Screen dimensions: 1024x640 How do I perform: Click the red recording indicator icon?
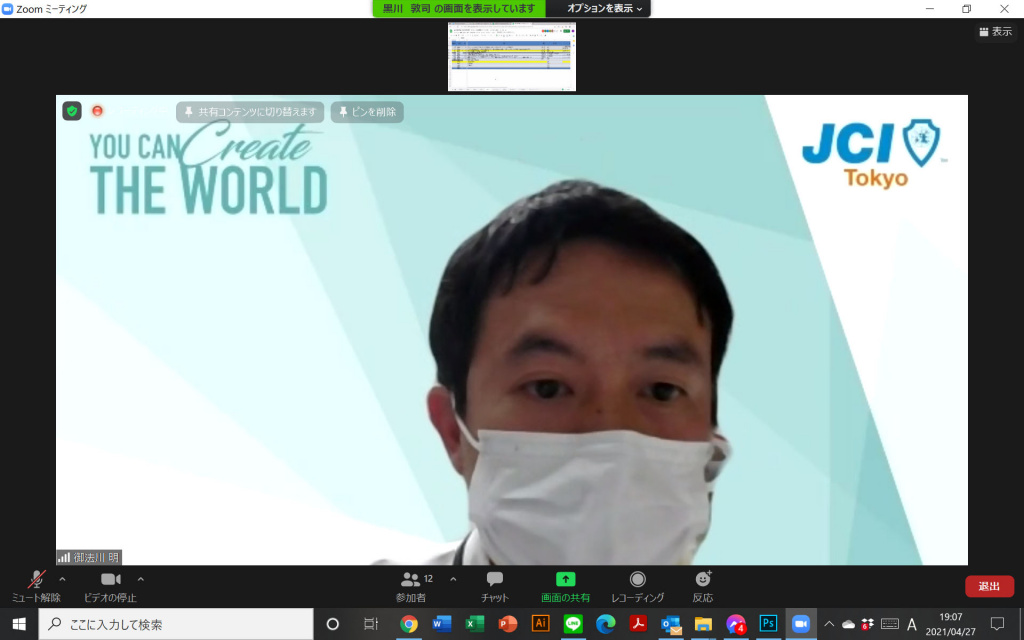click(98, 111)
